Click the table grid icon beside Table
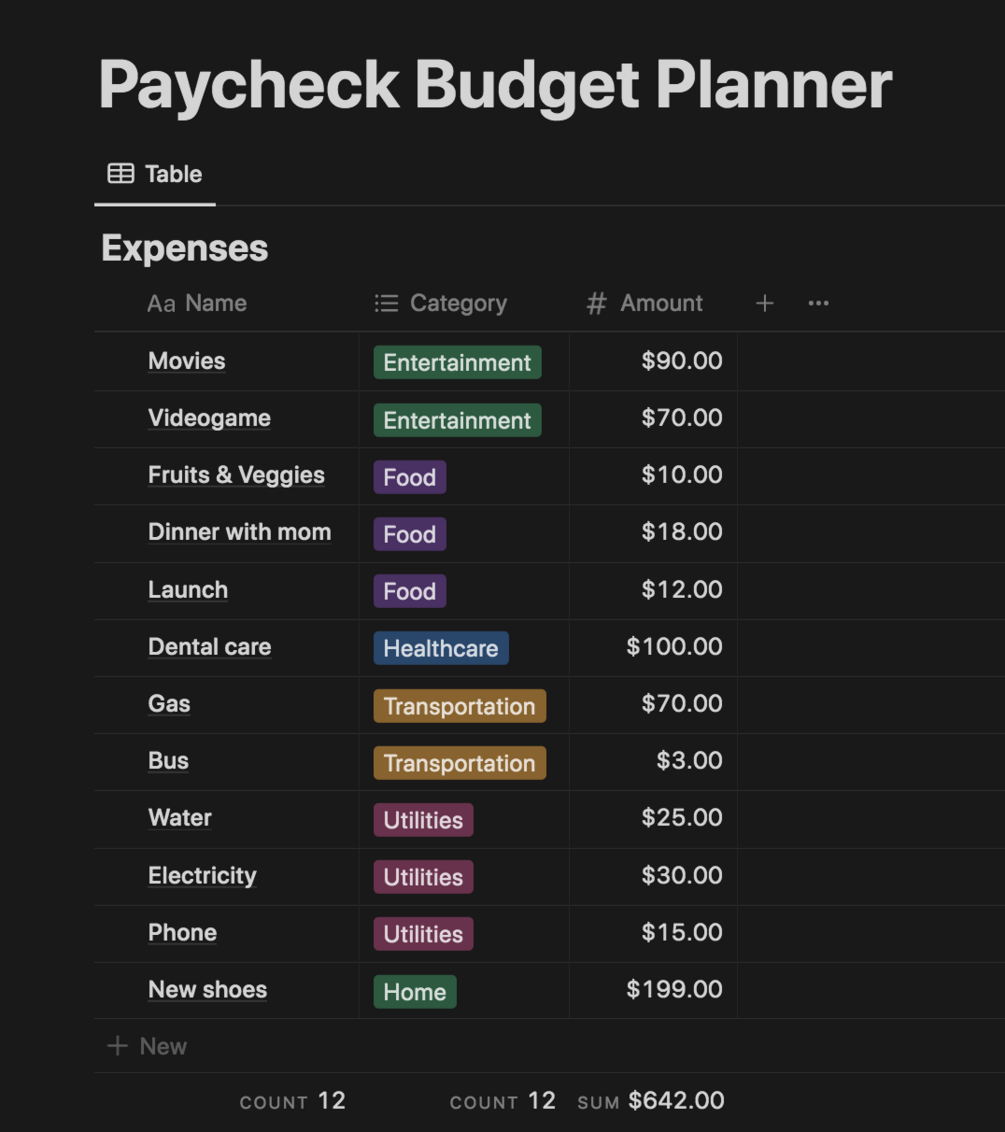The image size is (1005, 1132). (x=121, y=174)
